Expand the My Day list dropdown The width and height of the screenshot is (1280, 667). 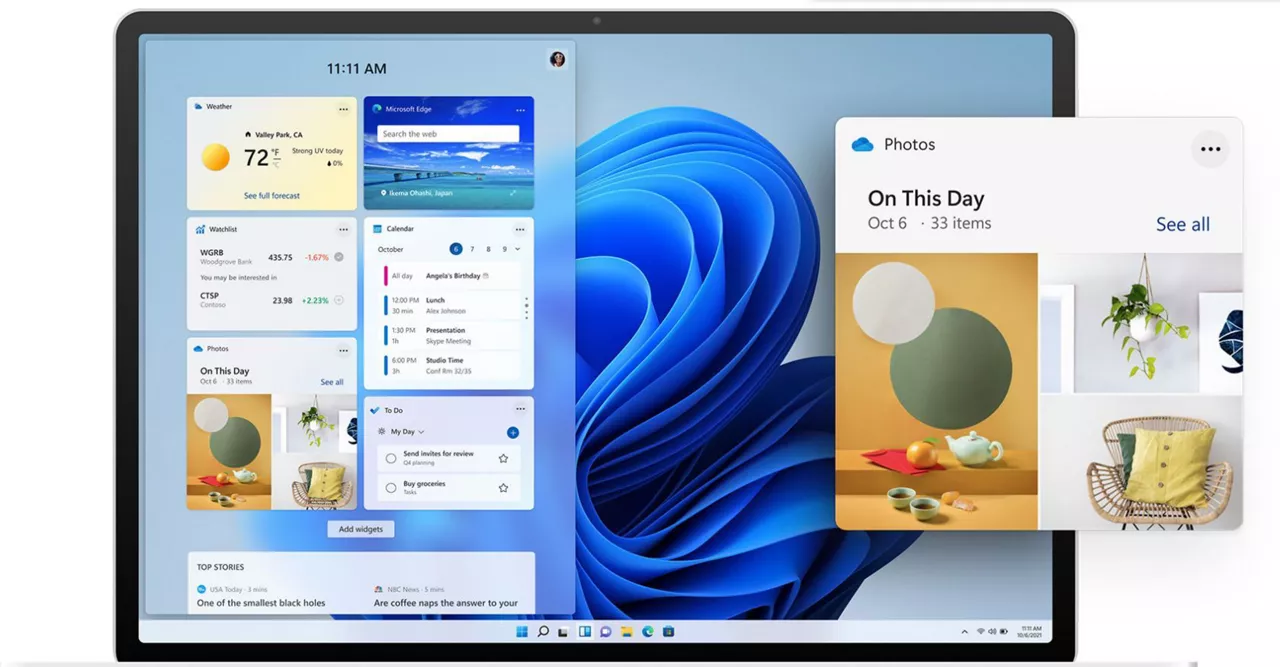421,432
